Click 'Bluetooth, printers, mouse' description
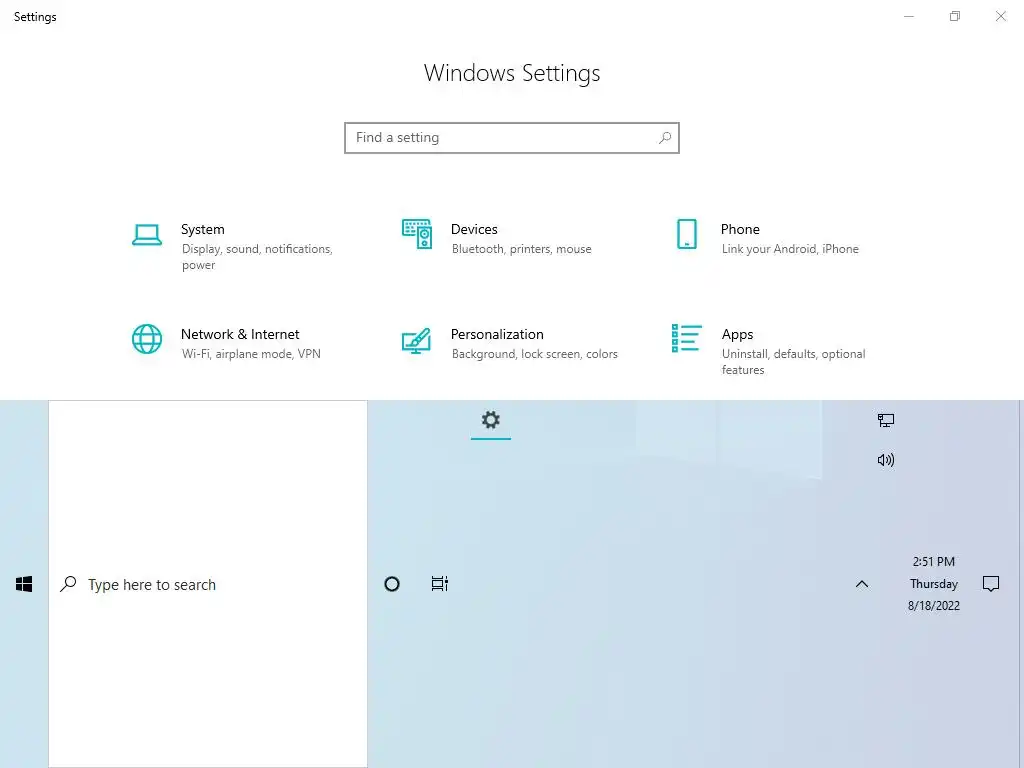1024x768 pixels. 521,249
